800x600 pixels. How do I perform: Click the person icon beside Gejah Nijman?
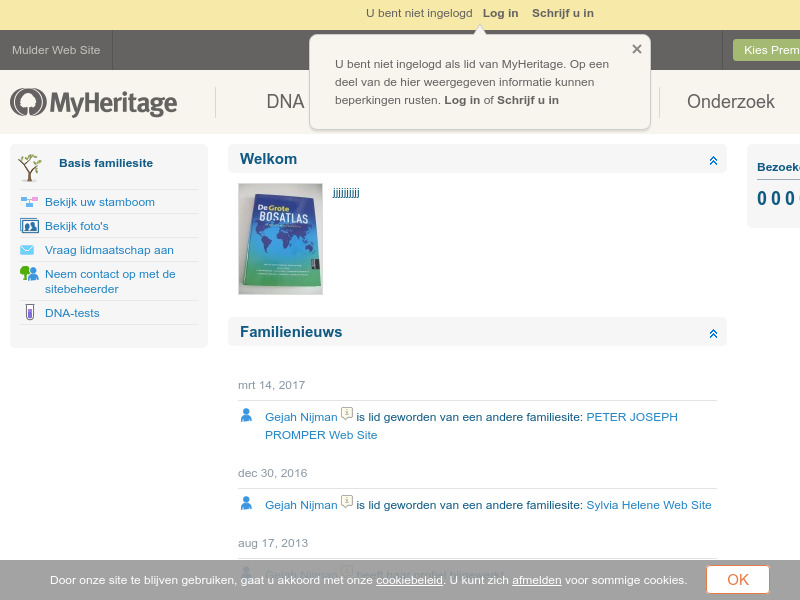[x=246, y=415]
